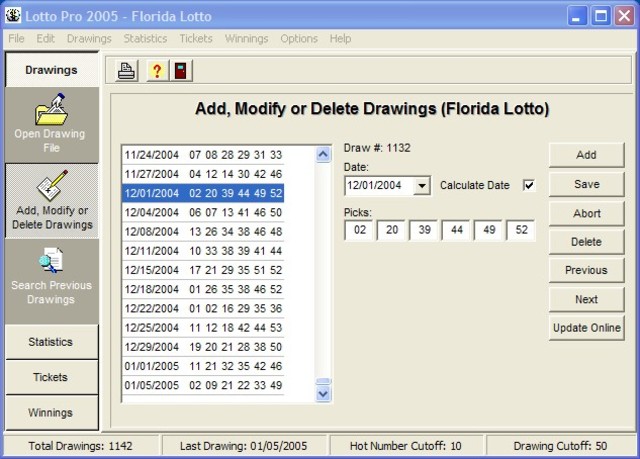
Task: Select the 12/25/2004 drawing row
Action: [x=203, y=328]
